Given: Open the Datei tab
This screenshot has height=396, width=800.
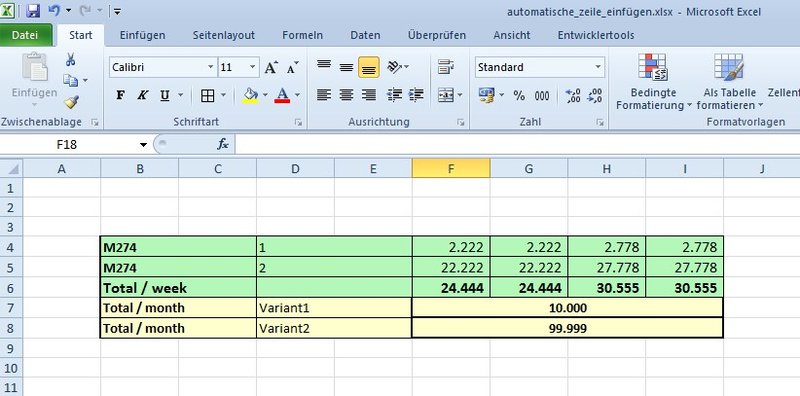Looking at the screenshot, I should coord(25,35).
